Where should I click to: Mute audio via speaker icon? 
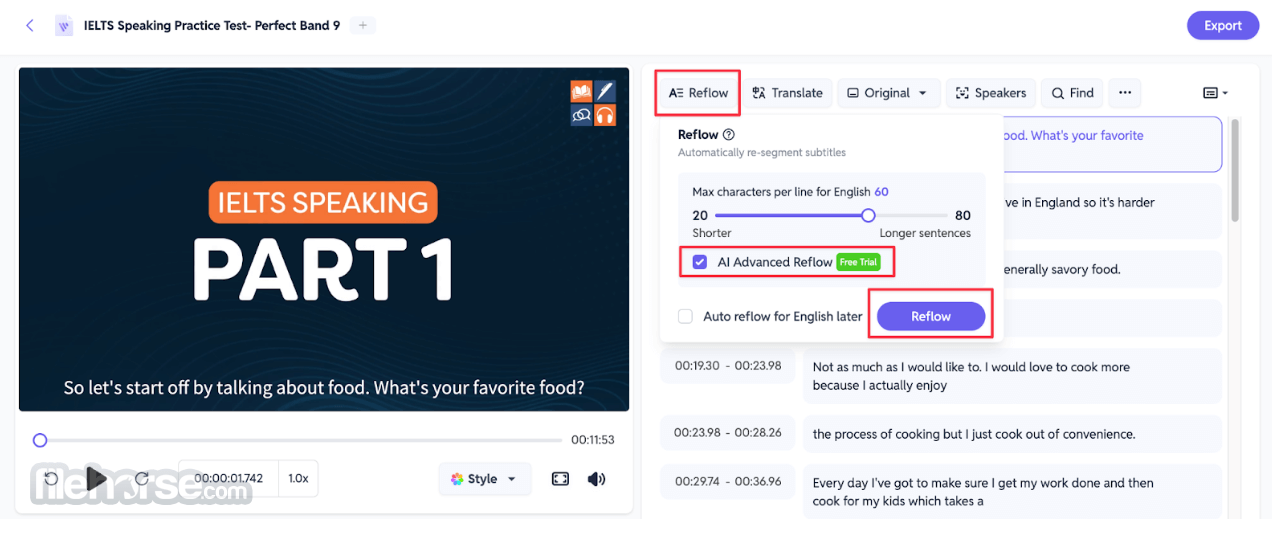click(x=597, y=479)
